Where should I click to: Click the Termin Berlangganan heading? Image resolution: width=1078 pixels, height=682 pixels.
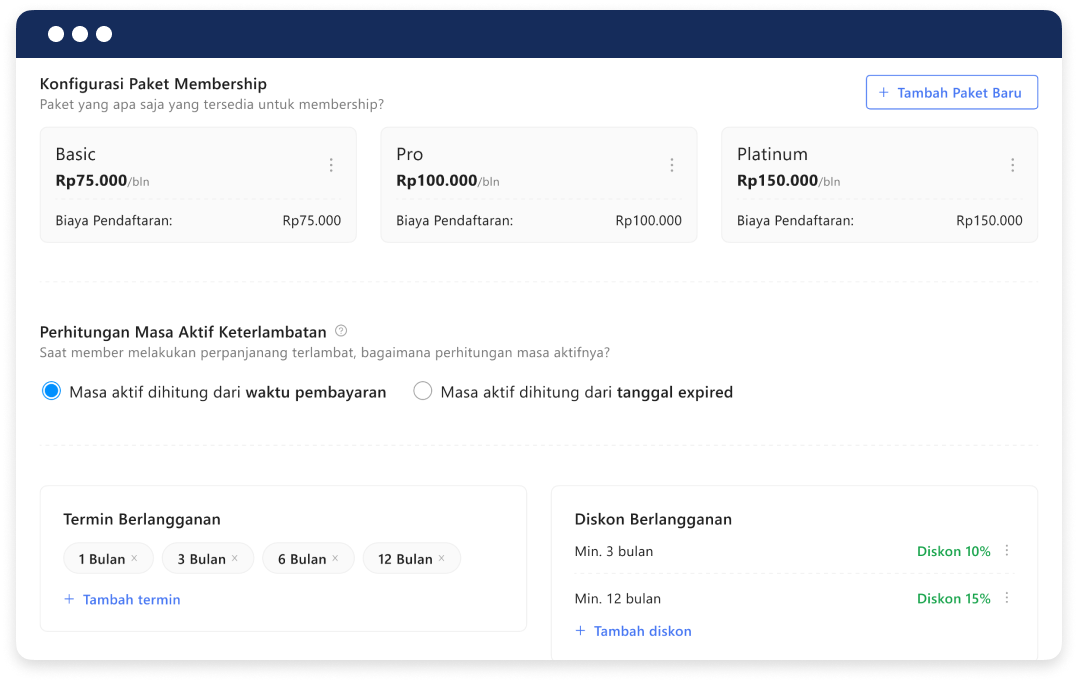(x=142, y=519)
